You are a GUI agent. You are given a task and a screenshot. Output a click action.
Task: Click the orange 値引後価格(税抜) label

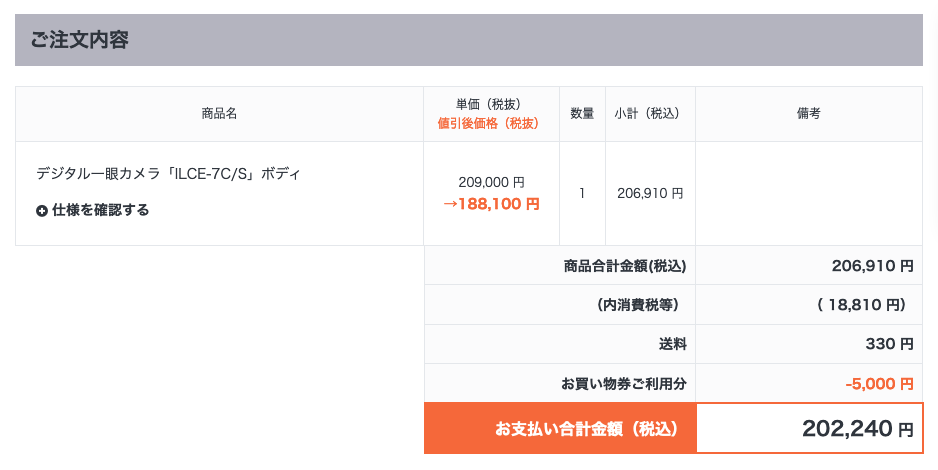pyautogui.click(x=488, y=123)
